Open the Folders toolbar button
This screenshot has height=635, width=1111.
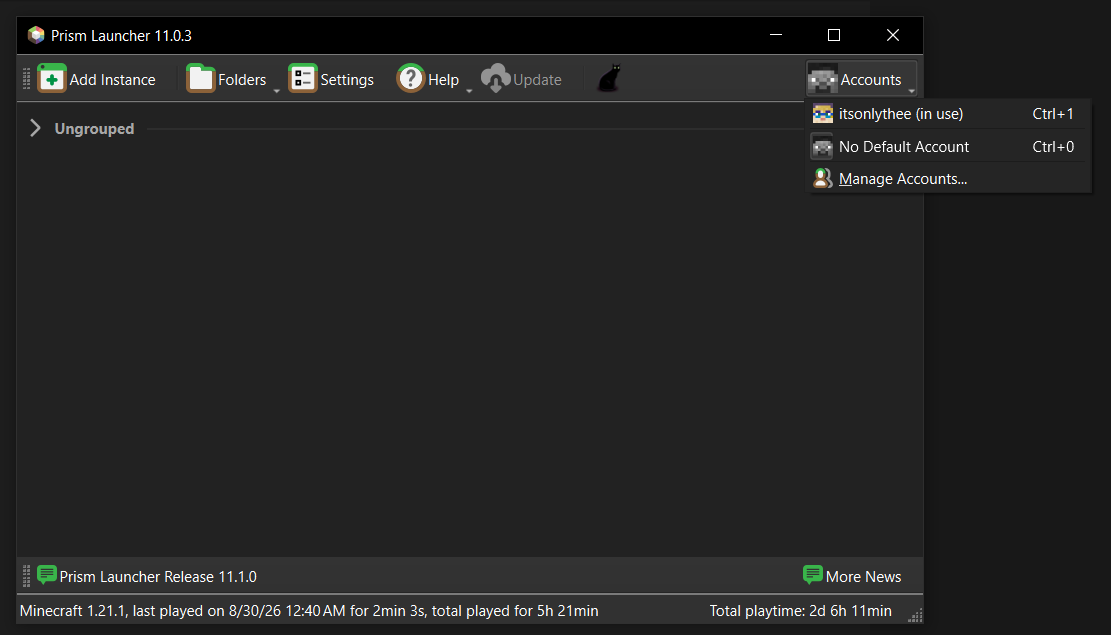(x=227, y=79)
